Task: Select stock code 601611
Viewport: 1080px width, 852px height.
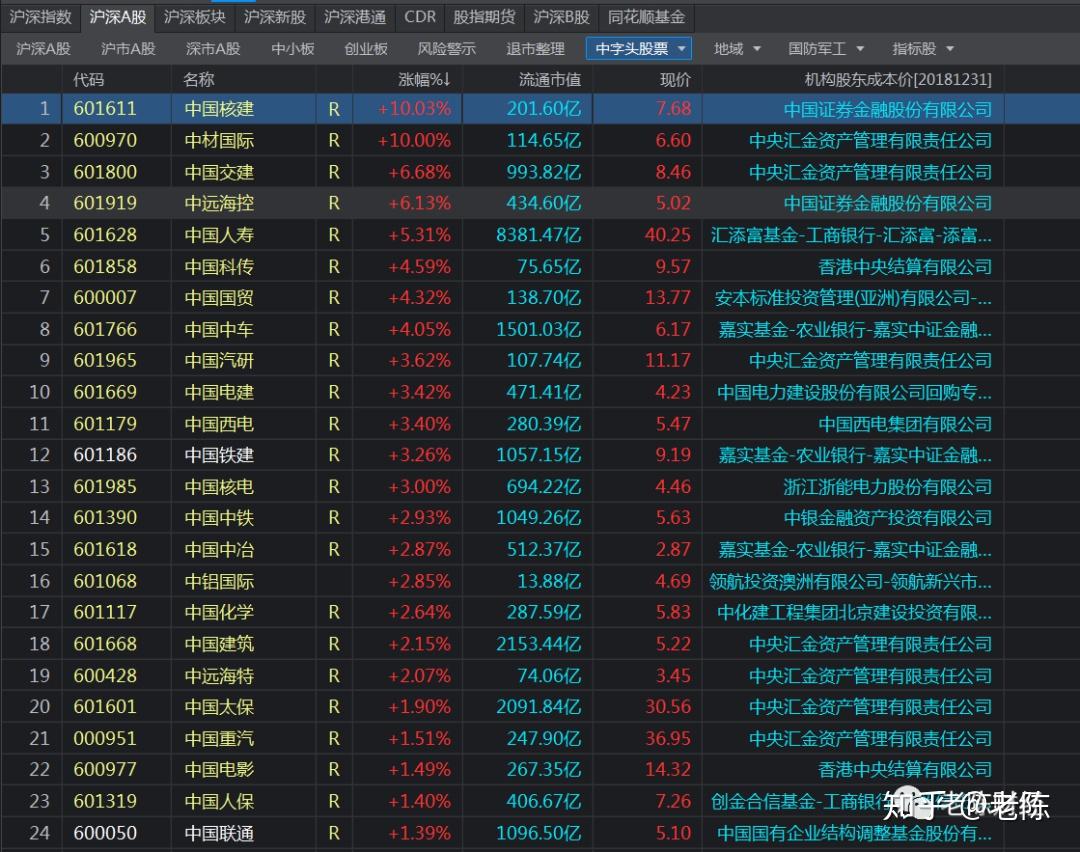Action: pos(105,109)
